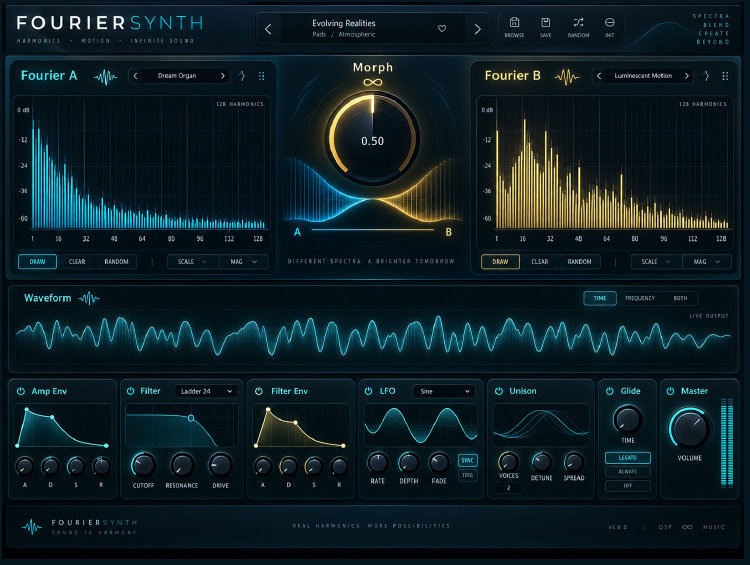This screenshot has width=750, height=565.
Task: Switch waveform view to Both
Action: 680,298
